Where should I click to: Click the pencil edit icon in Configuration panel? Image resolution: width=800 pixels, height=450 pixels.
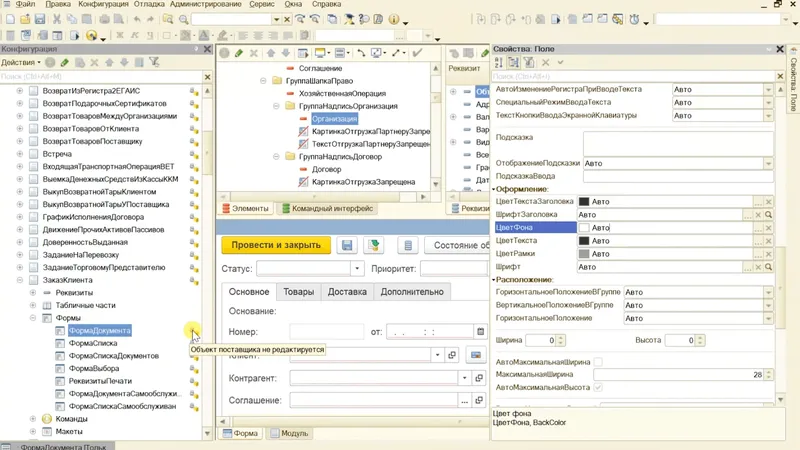pyautogui.click(x=65, y=62)
